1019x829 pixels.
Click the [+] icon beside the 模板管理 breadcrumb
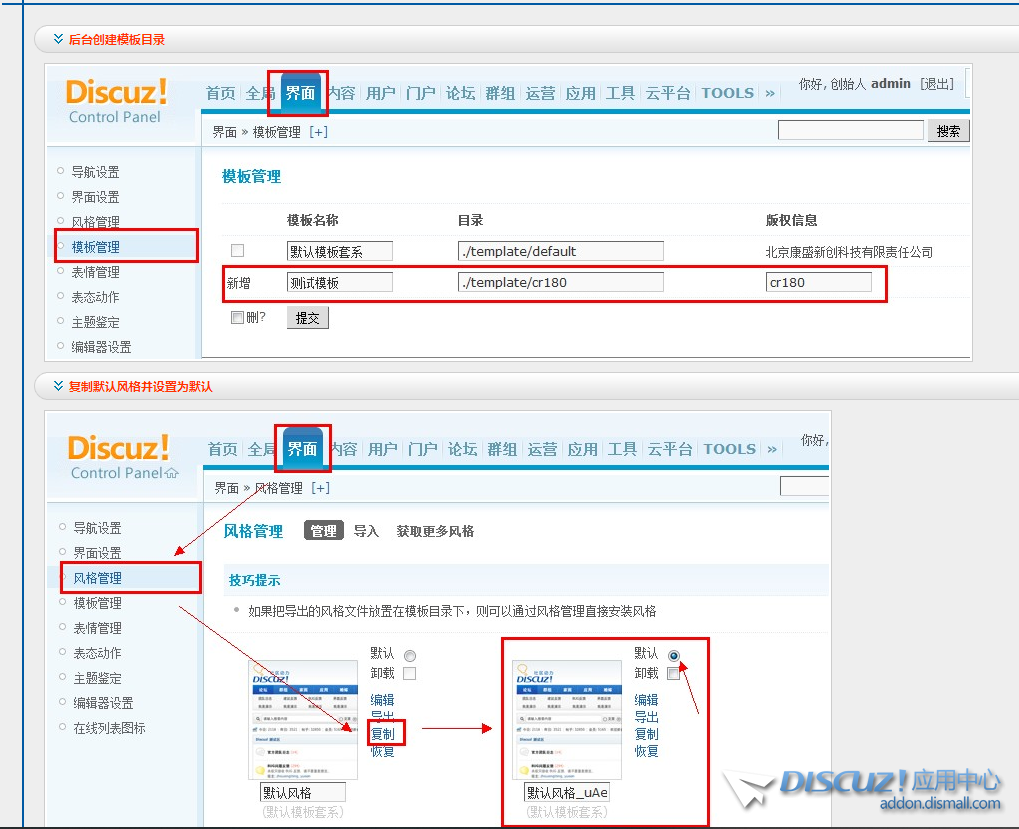pyautogui.click(x=318, y=132)
